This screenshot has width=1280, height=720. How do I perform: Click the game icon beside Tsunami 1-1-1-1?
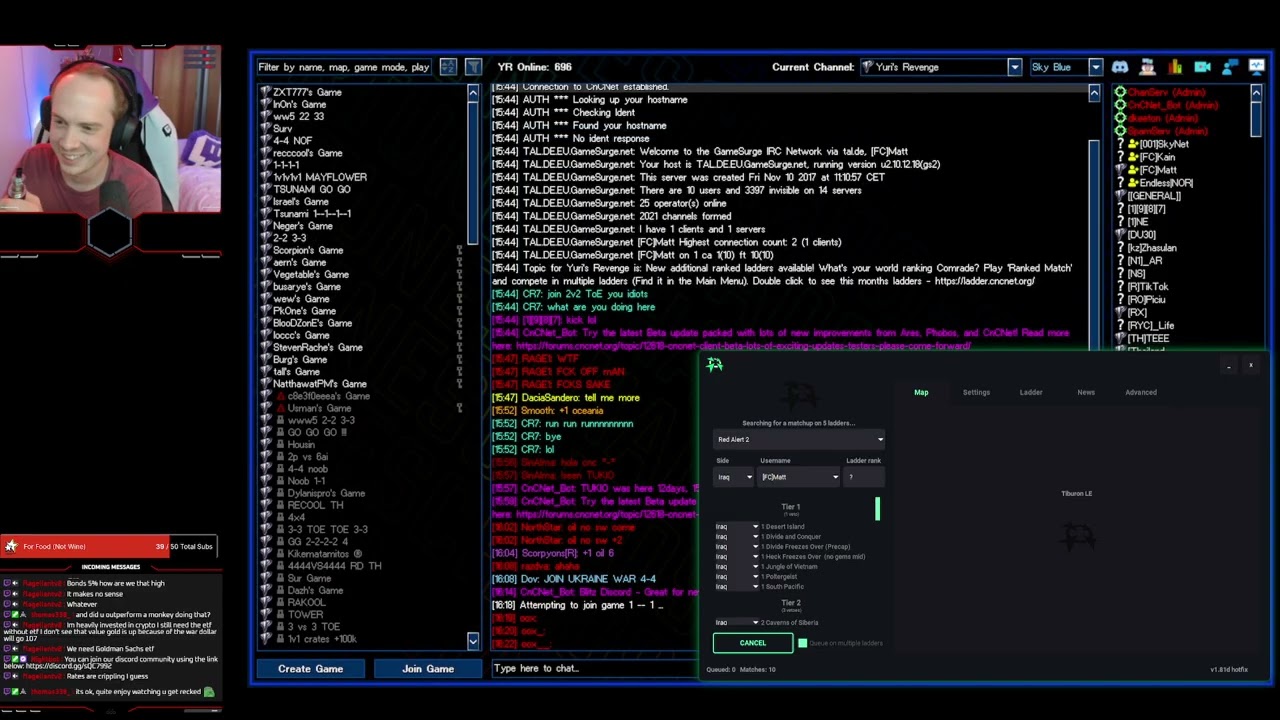pyautogui.click(x=265, y=213)
